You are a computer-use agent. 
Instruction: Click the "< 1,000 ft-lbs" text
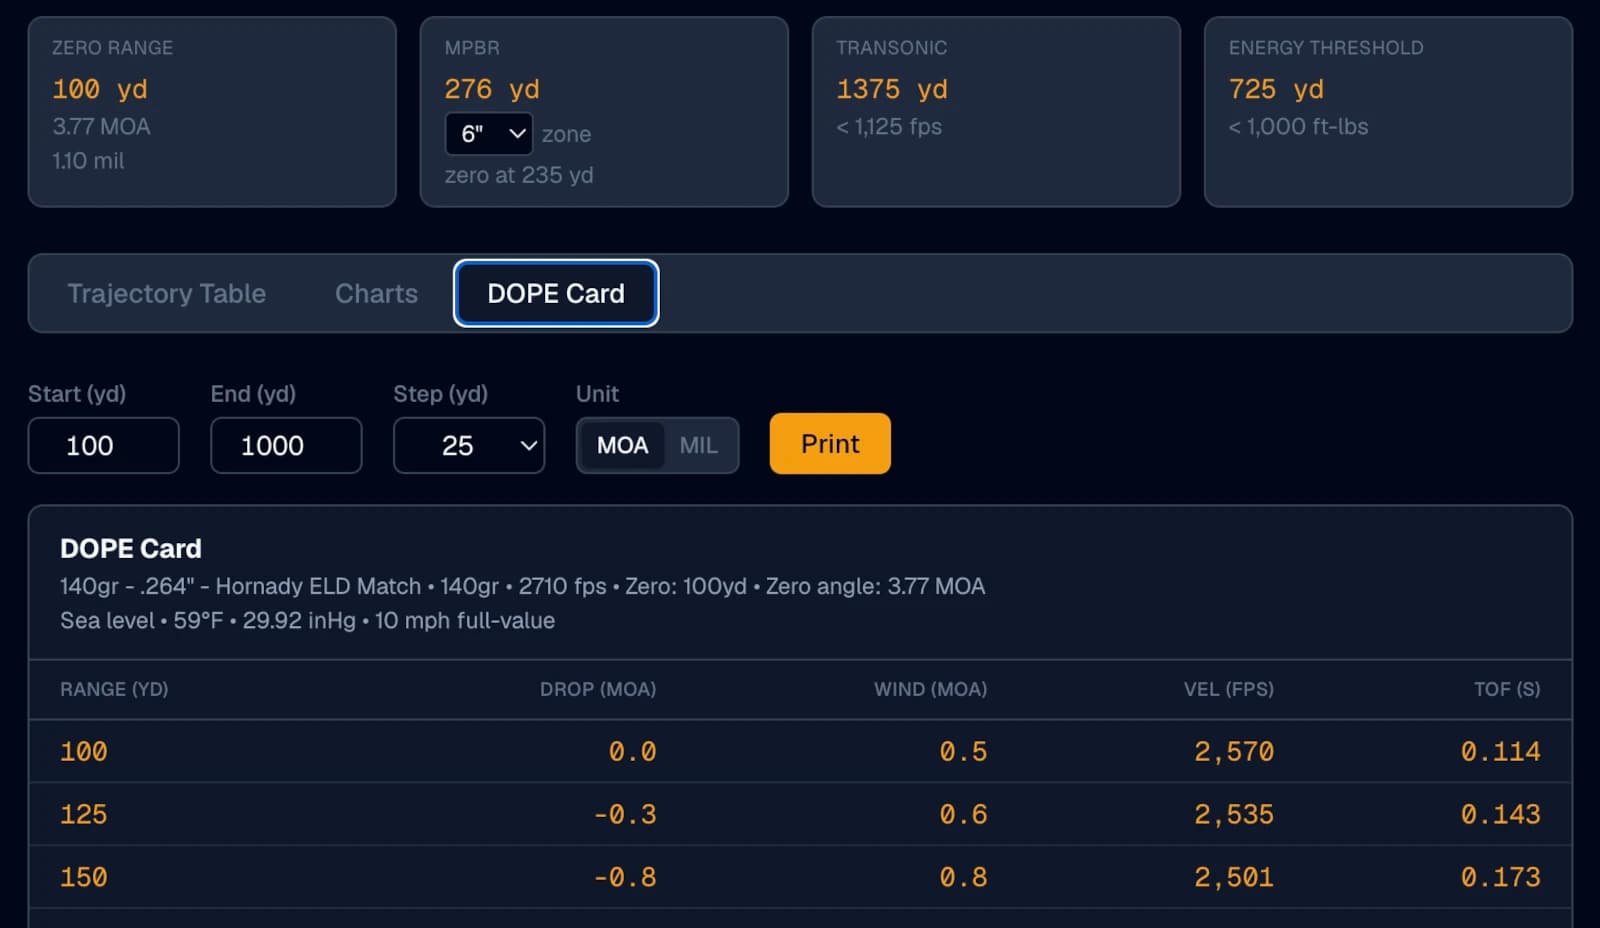[x=1298, y=127]
